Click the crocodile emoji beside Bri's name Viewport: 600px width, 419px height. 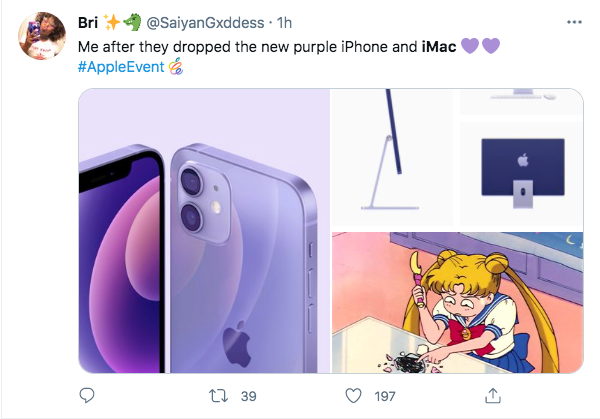133,22
